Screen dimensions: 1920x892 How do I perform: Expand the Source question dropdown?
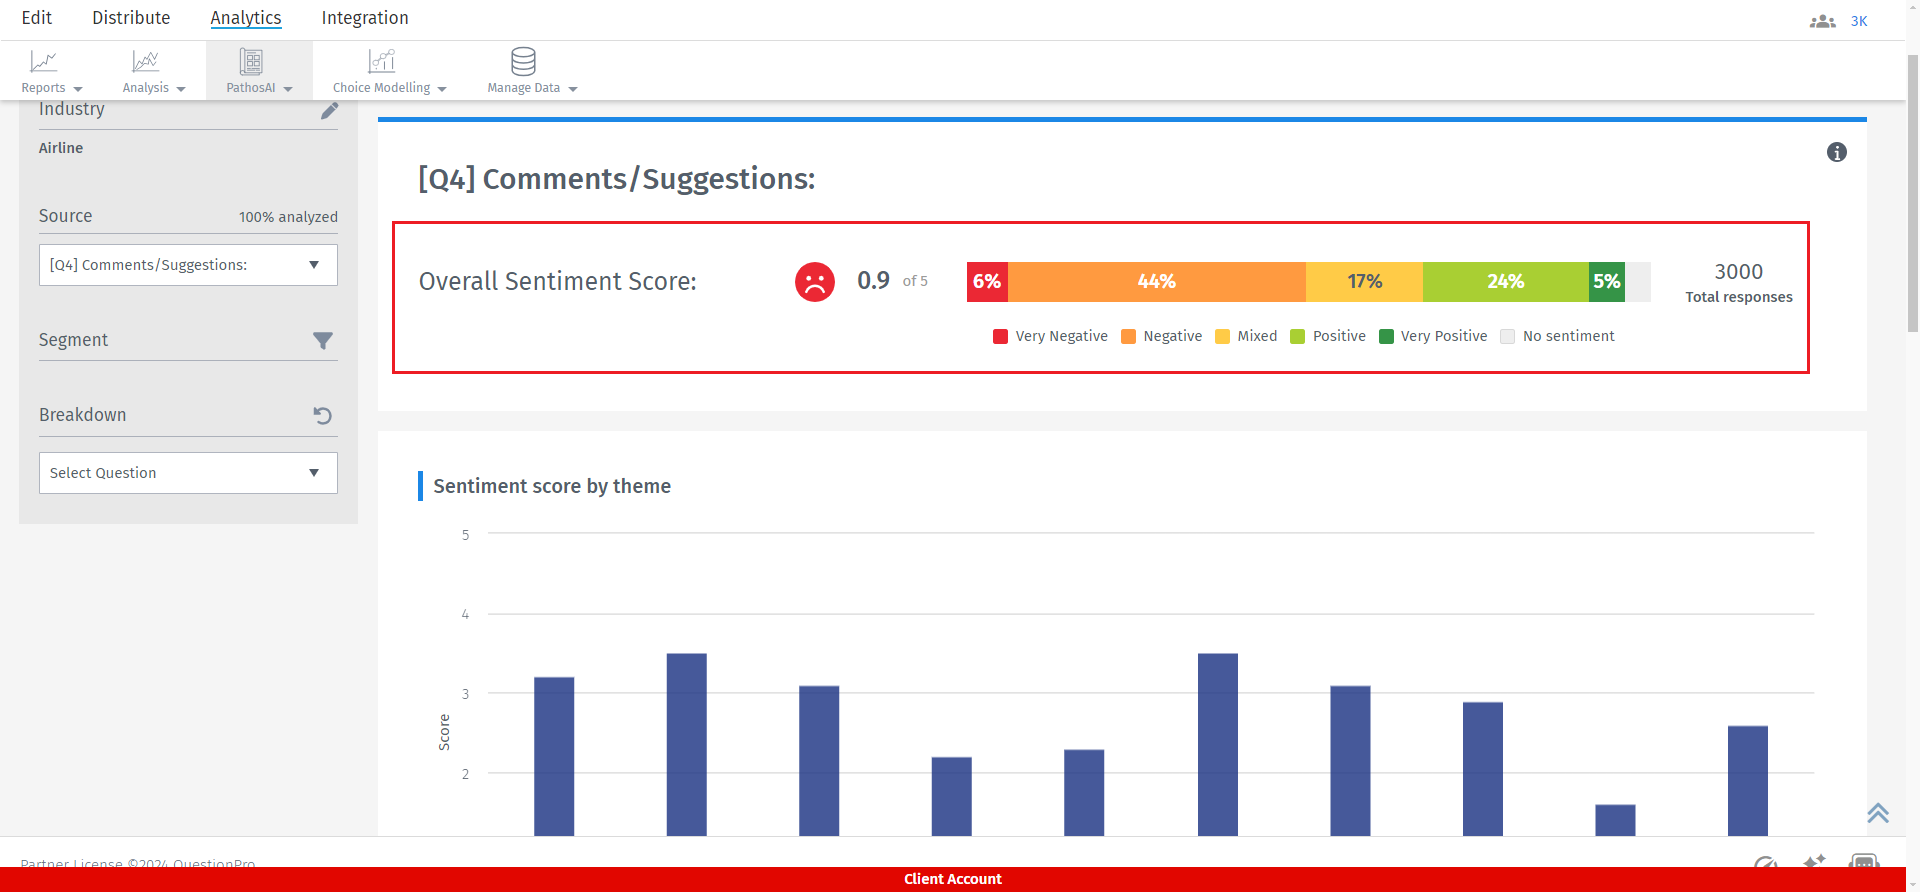[x=188, y=265]
